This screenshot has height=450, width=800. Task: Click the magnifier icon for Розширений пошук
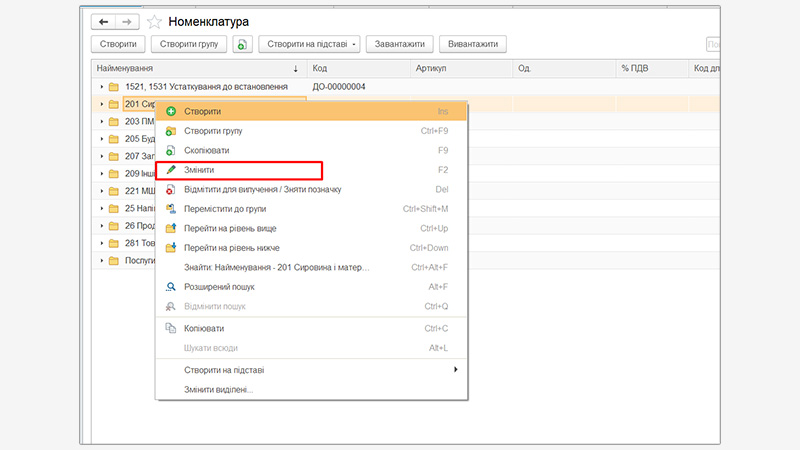click(171, 287)
